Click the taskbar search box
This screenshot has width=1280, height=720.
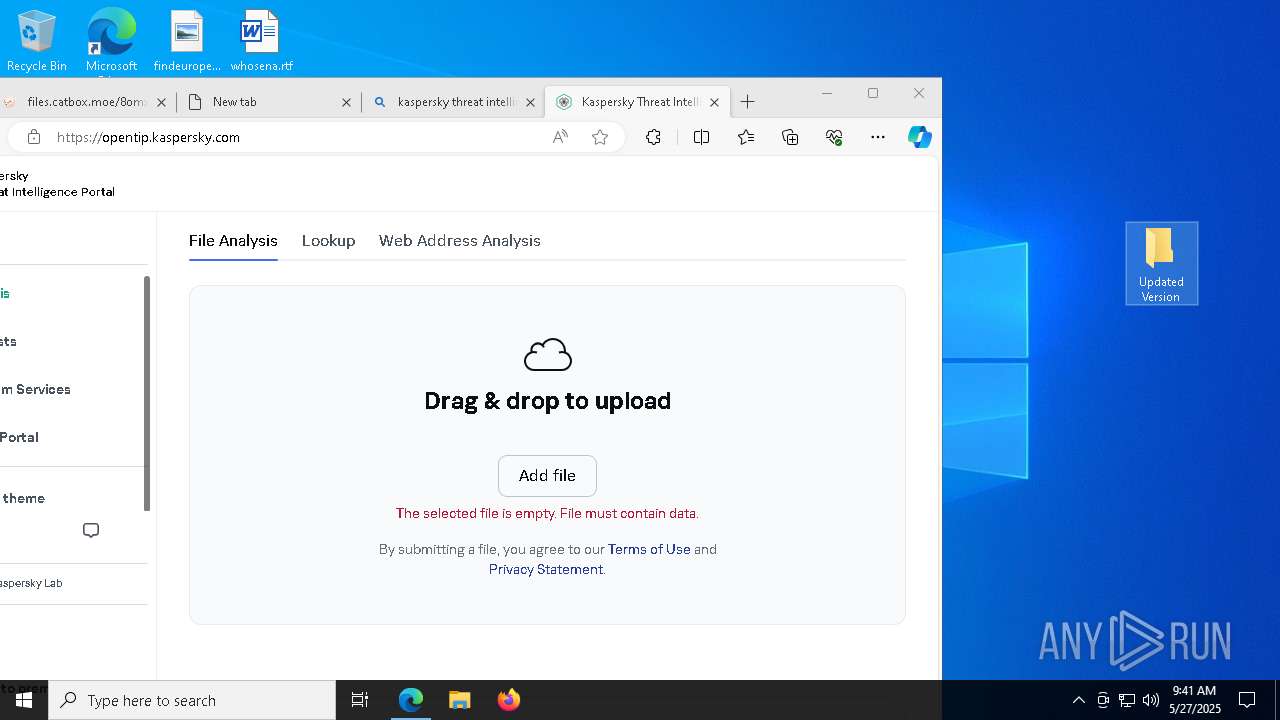point(192,700)
